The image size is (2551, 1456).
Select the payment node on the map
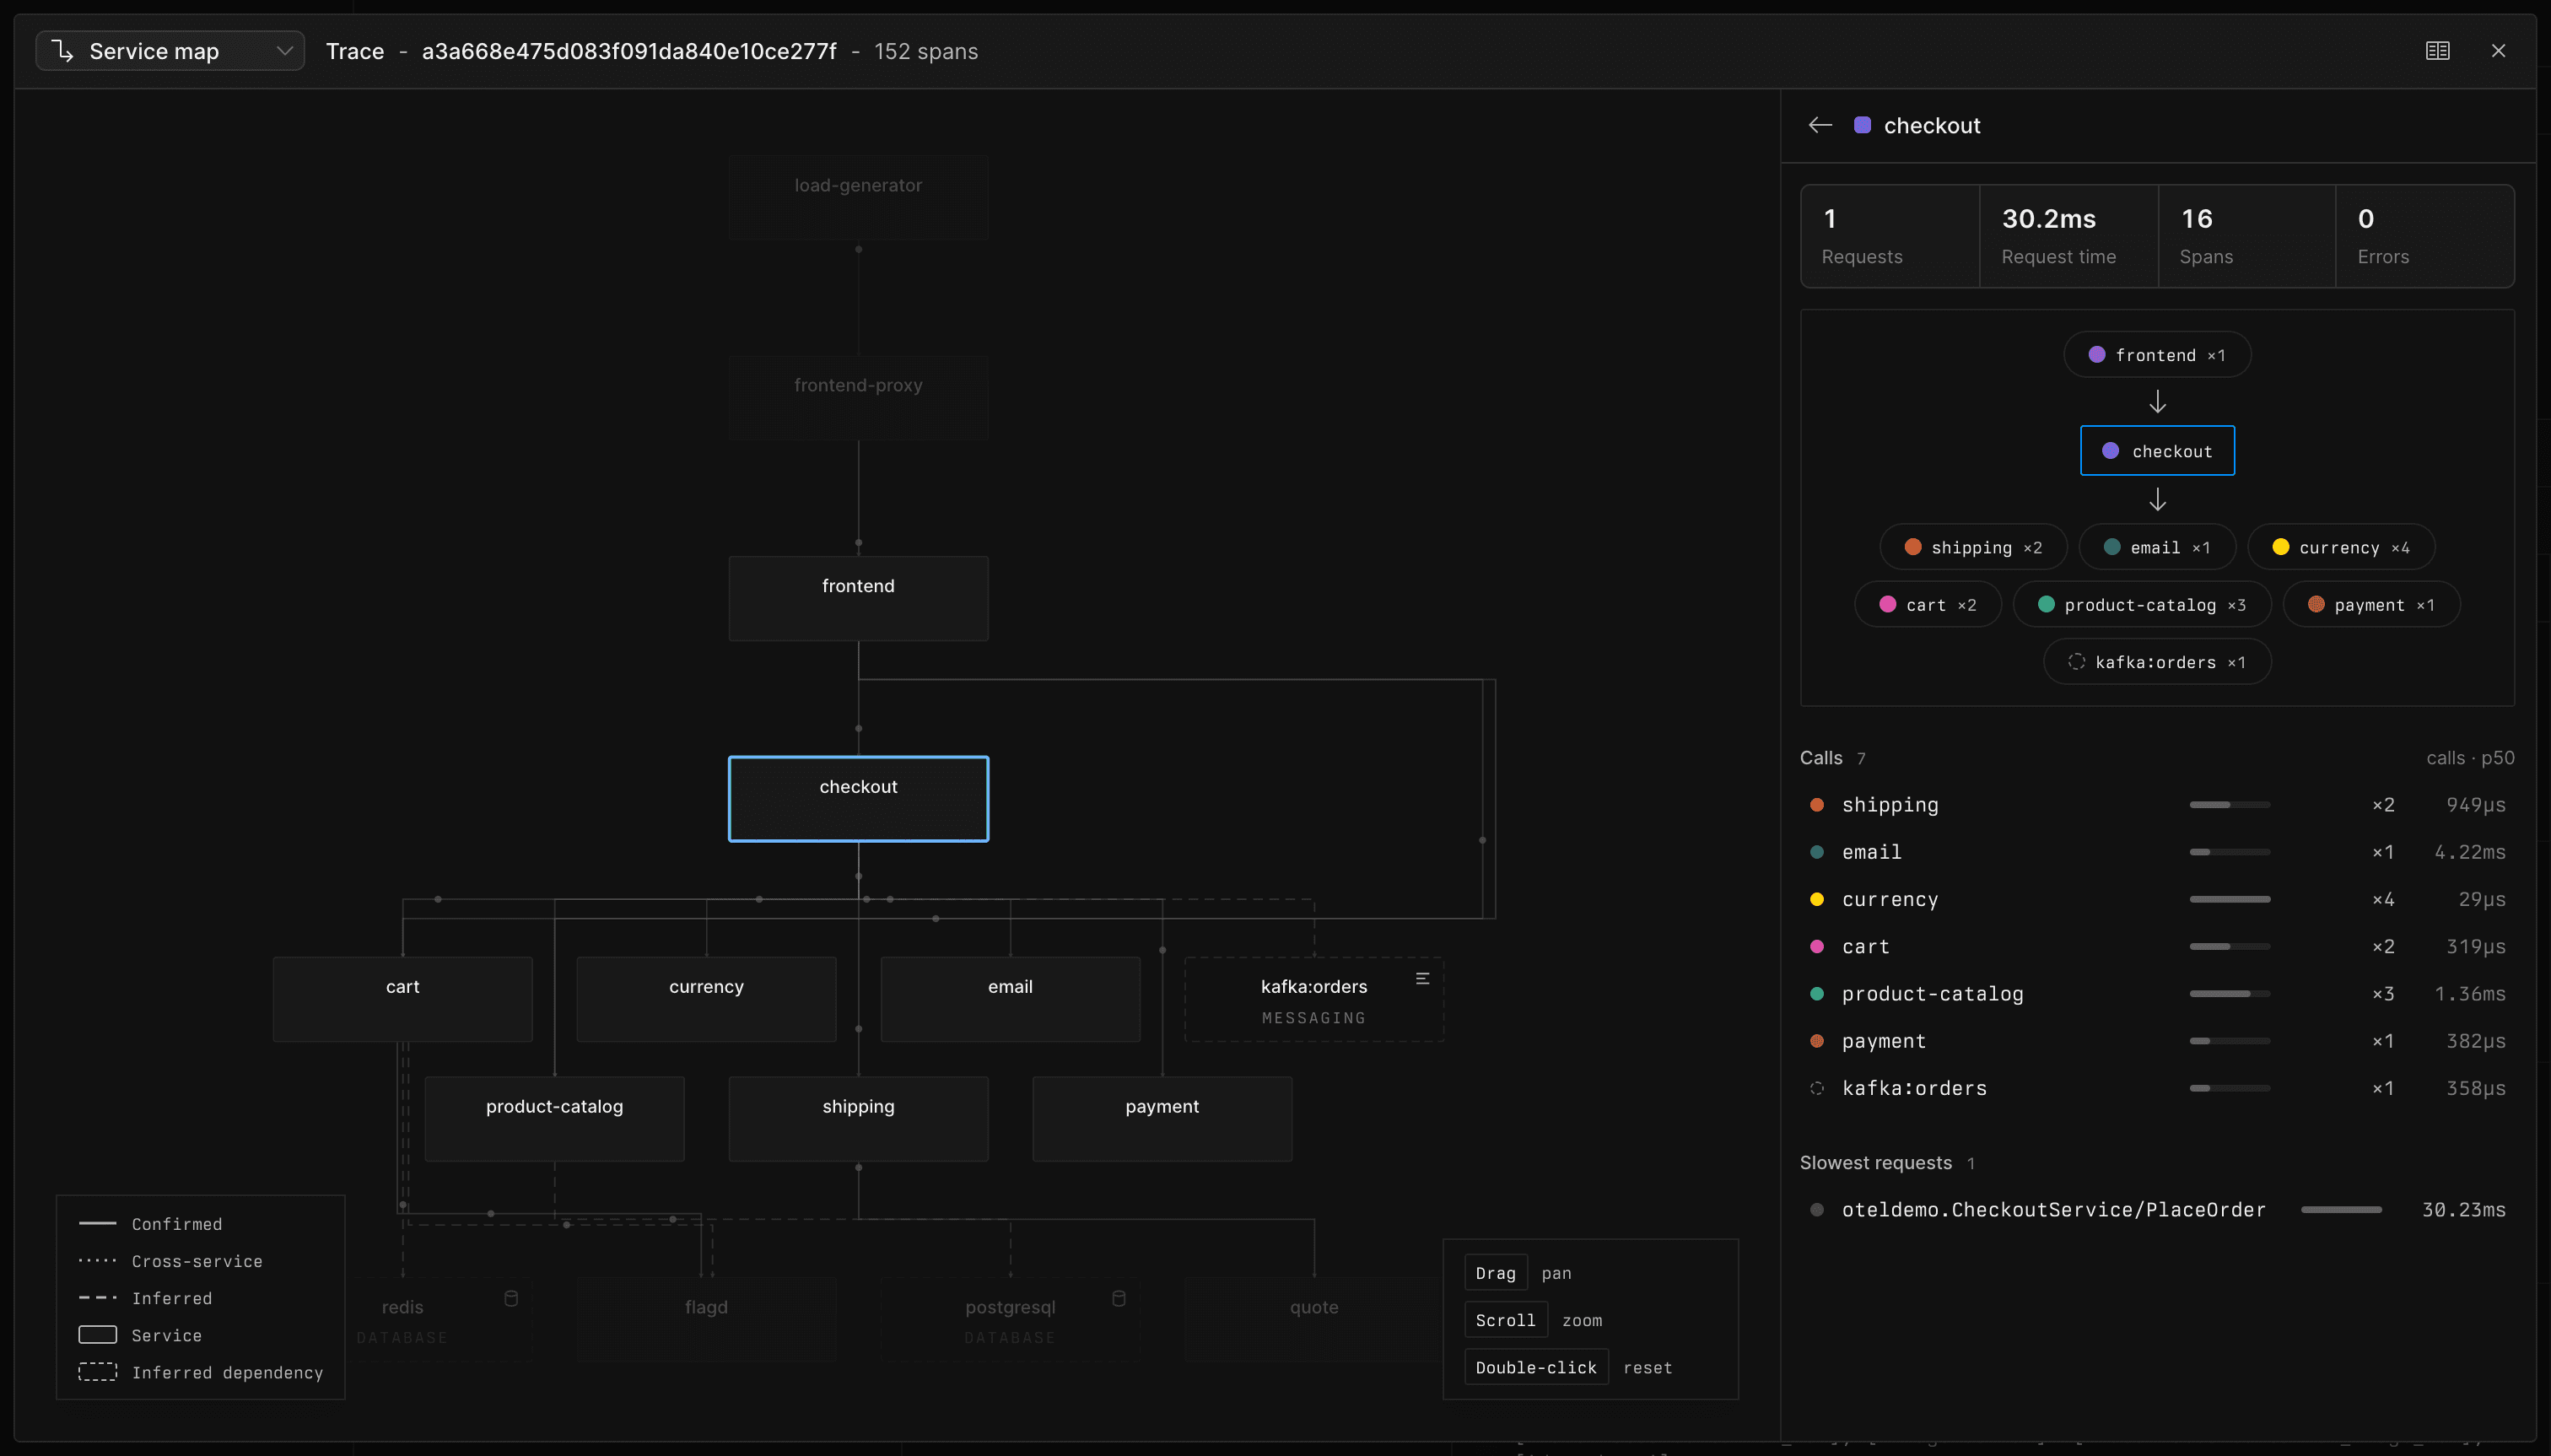(1162, 1119)
